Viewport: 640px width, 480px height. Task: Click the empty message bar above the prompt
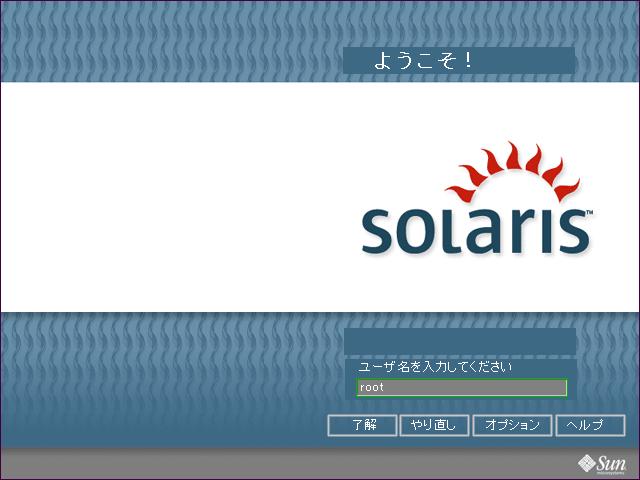pos(458,341)
